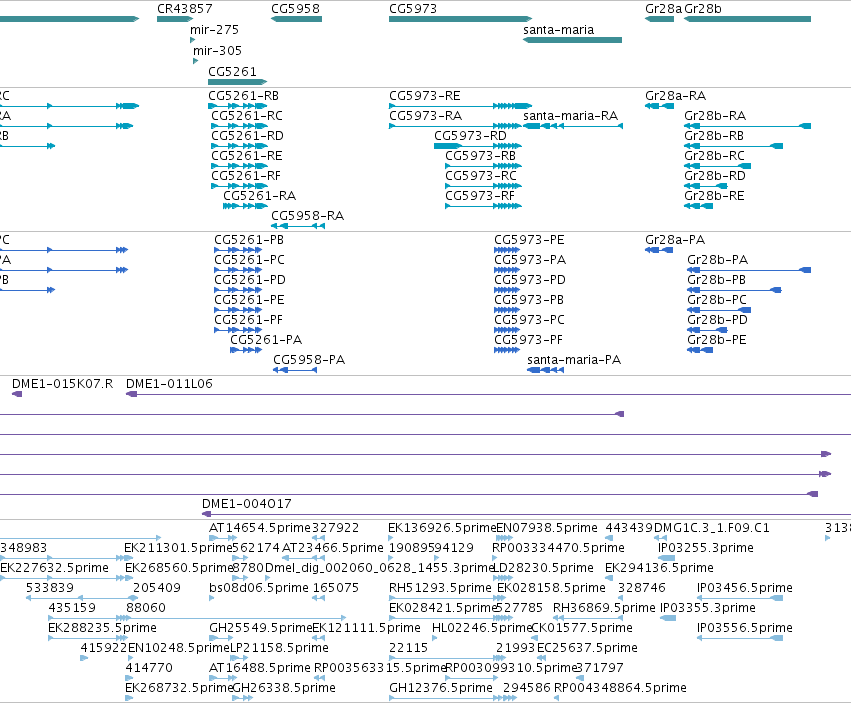Select the Gr28b-RE transcript label

click(x=714, y=196)
